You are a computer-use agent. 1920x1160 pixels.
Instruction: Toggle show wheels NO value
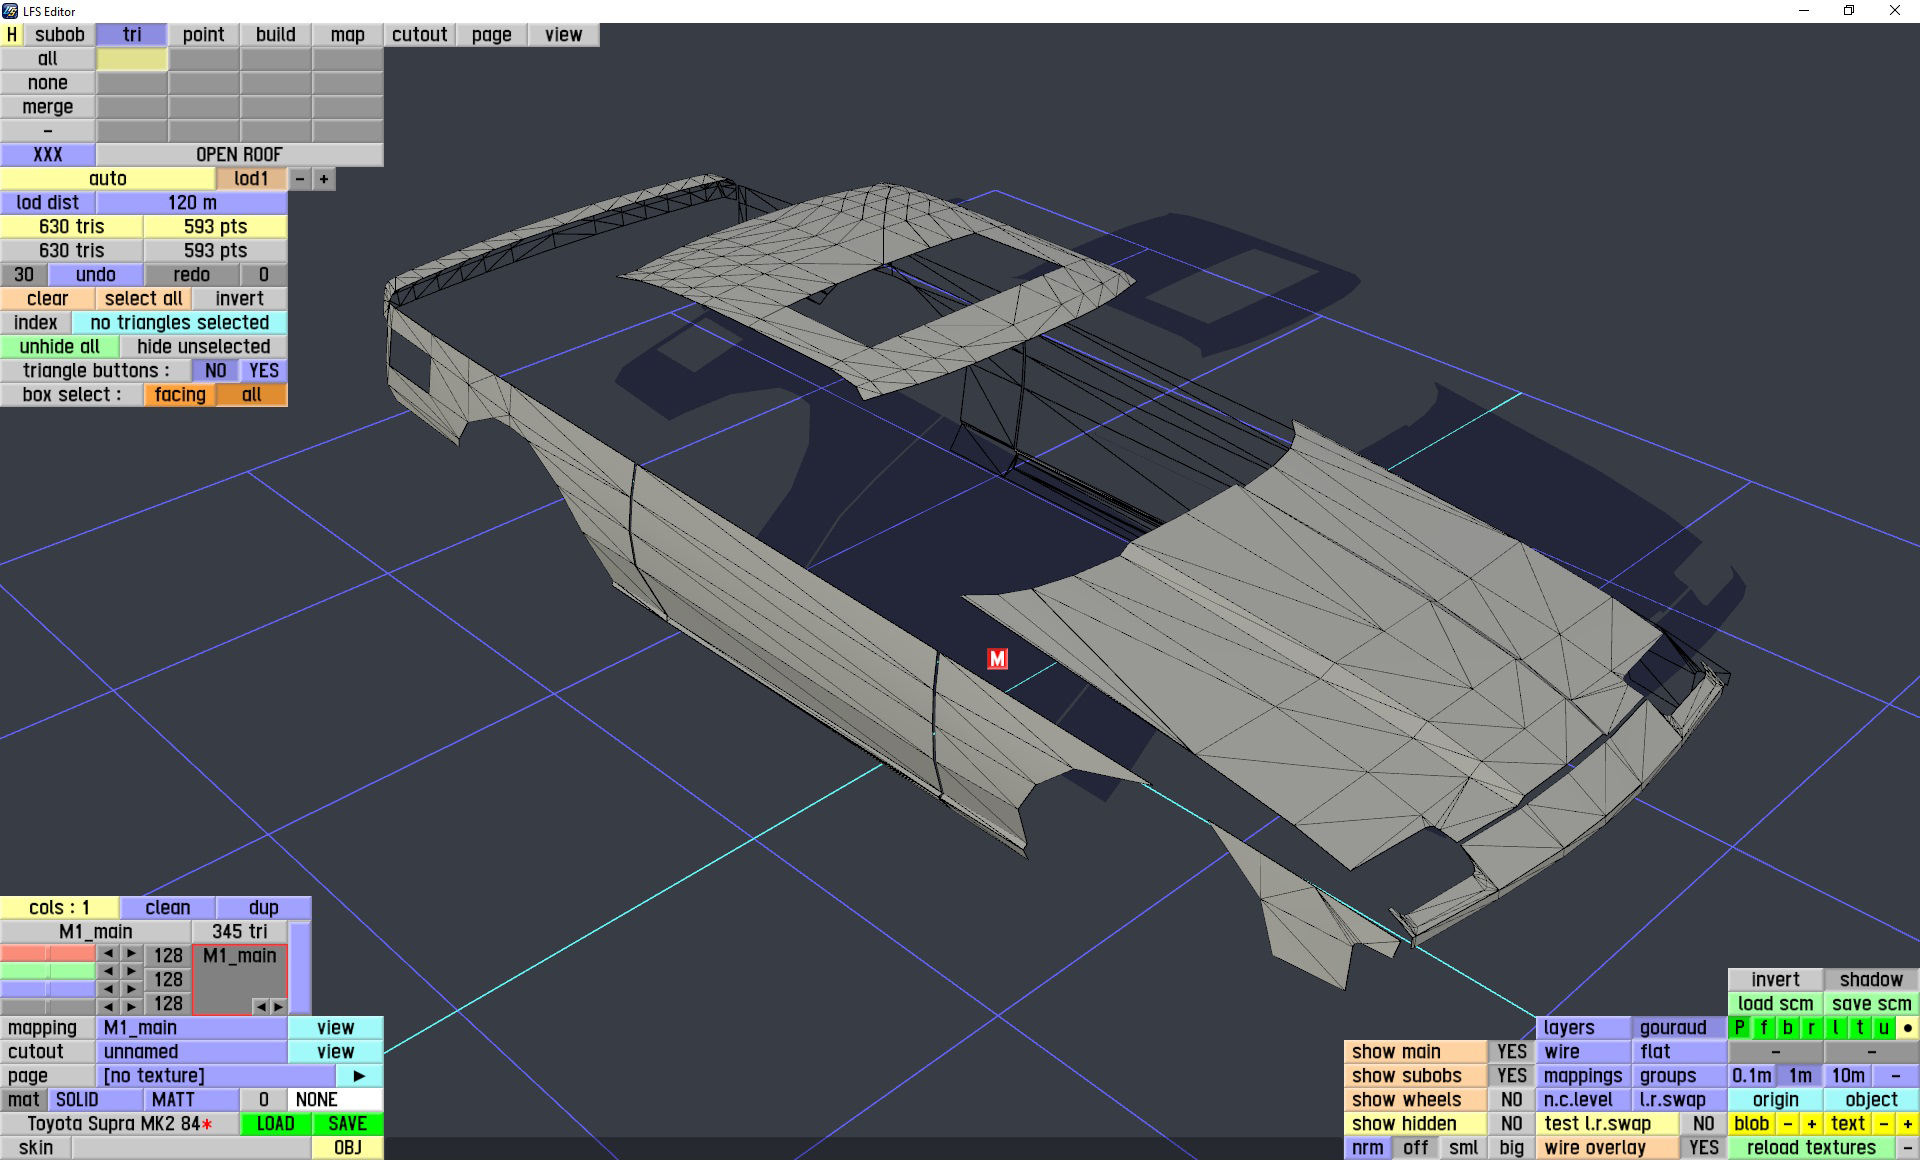[1511, 1099]
